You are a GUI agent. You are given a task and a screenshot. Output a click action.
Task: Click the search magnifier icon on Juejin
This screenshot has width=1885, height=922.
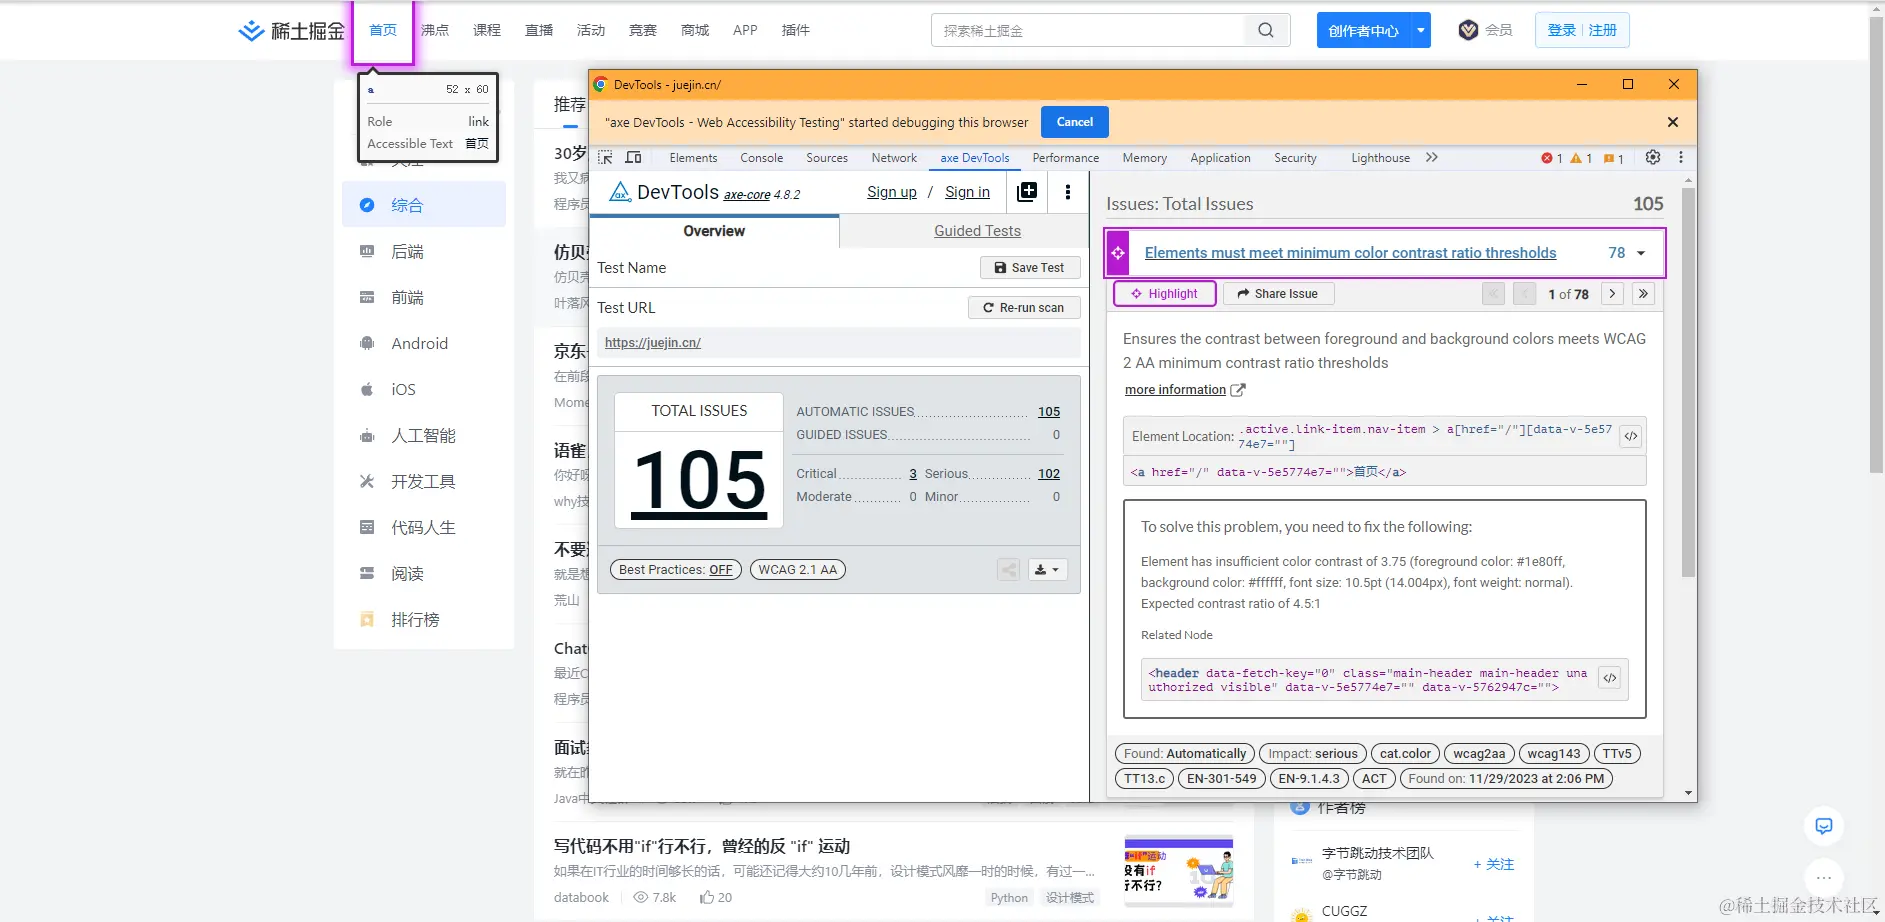coord(1266,30)
